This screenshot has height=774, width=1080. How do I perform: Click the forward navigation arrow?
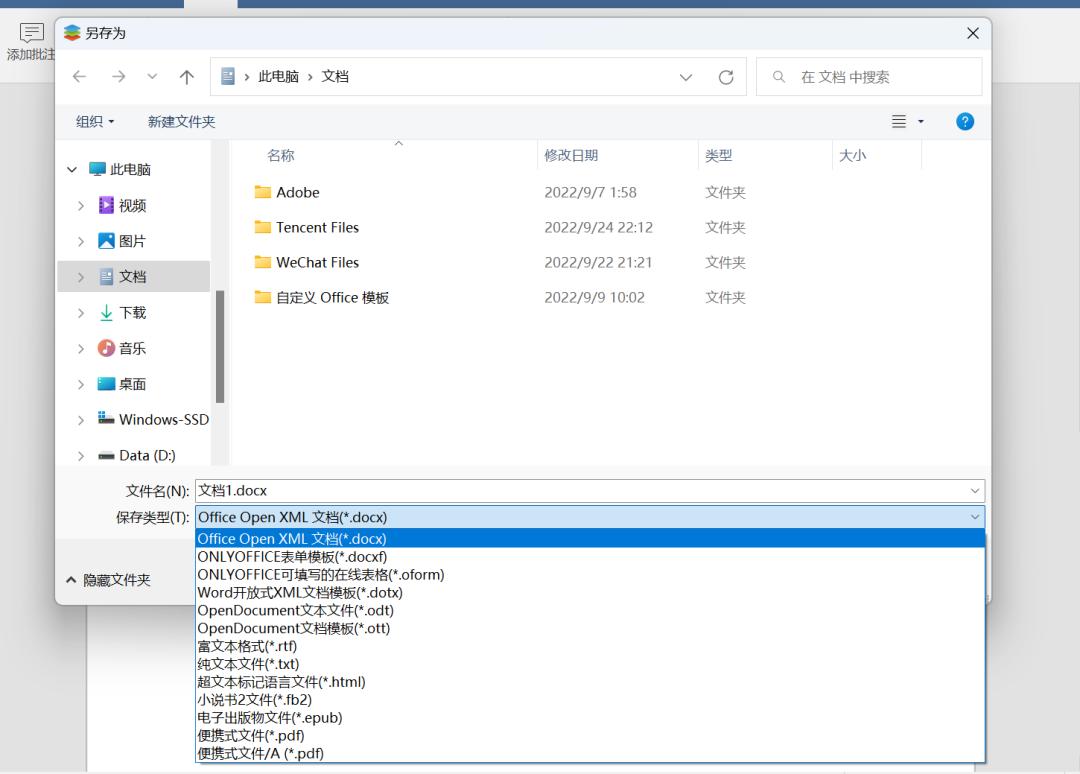coord(118,76)
